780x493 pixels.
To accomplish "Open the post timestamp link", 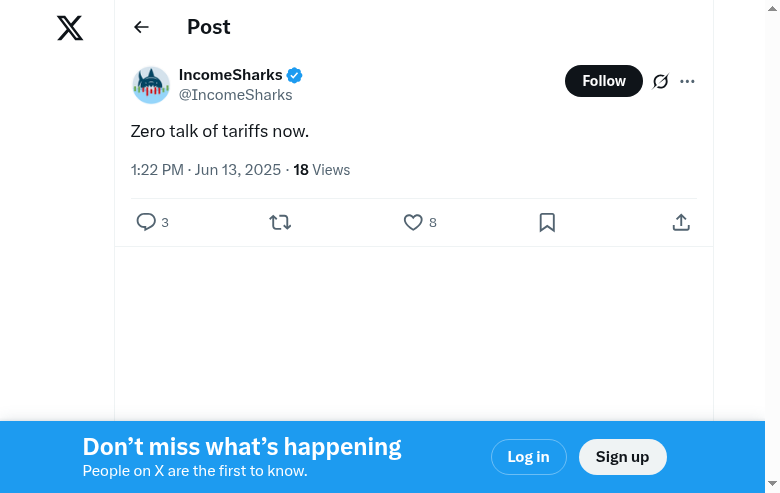I will (206, 170).
